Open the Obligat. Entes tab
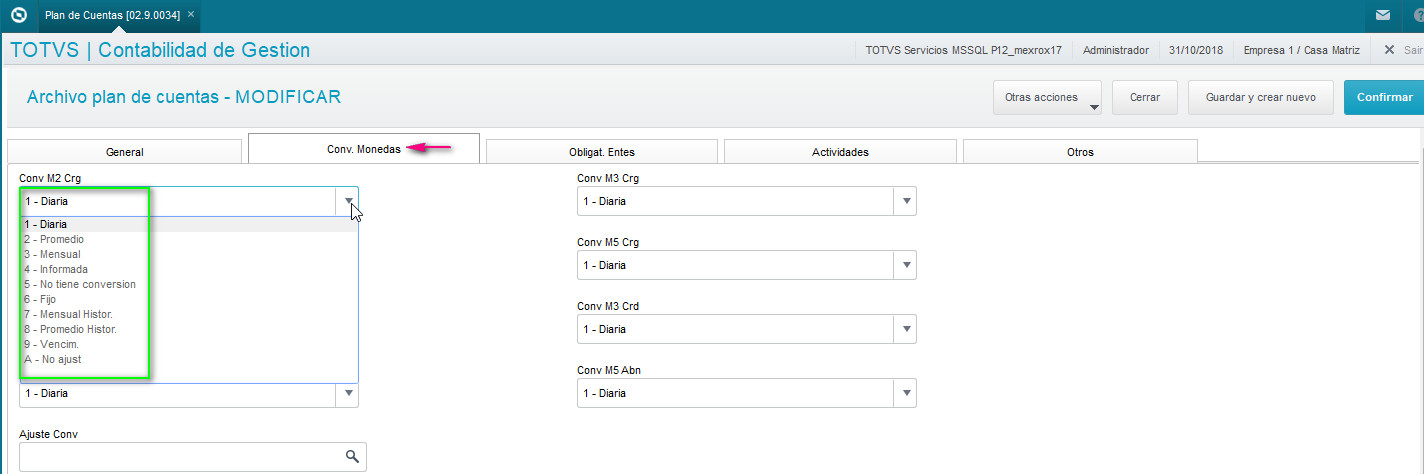Viewport: 1424px width, 474px height. click(602, 152)
